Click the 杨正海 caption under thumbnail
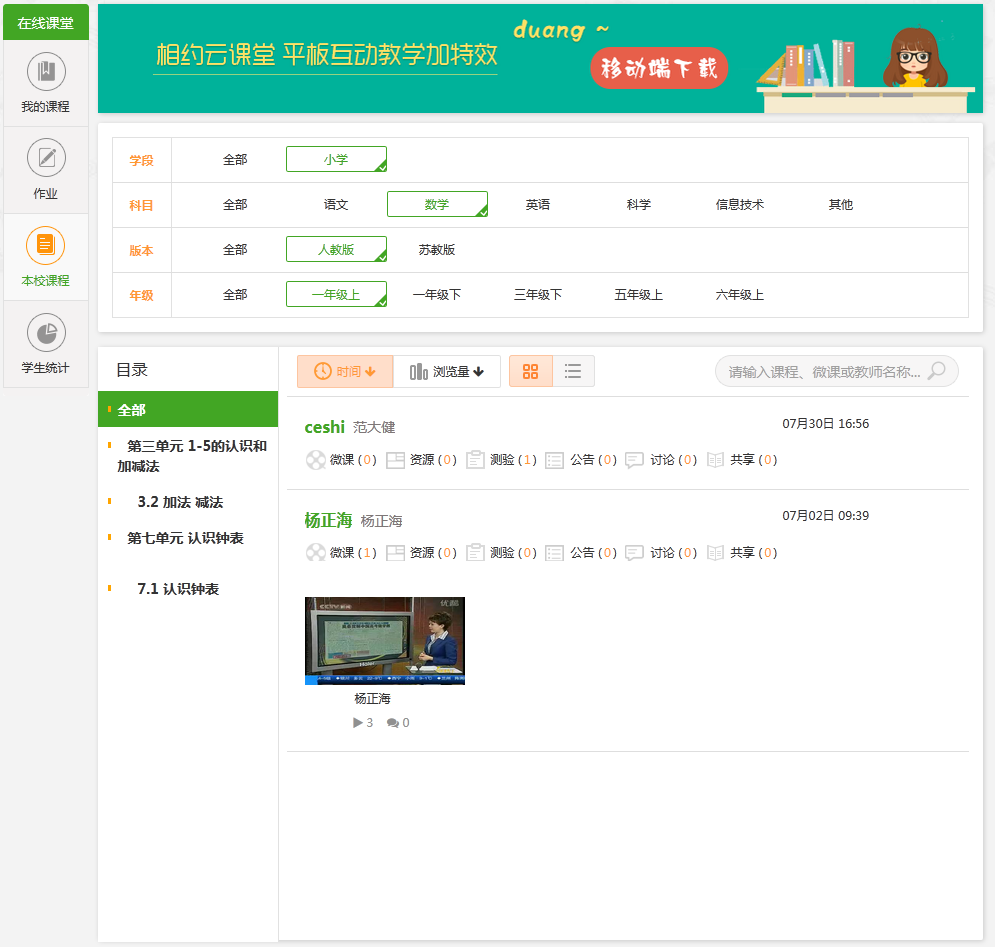 [372, 699]
